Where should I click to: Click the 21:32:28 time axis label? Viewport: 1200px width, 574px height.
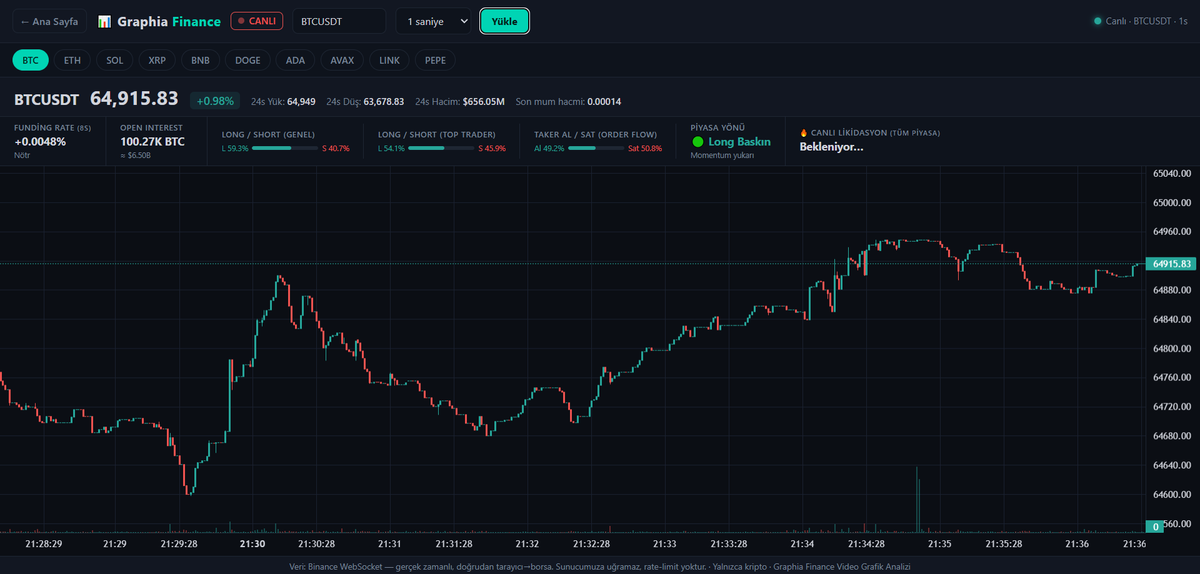tap(591, 543)
